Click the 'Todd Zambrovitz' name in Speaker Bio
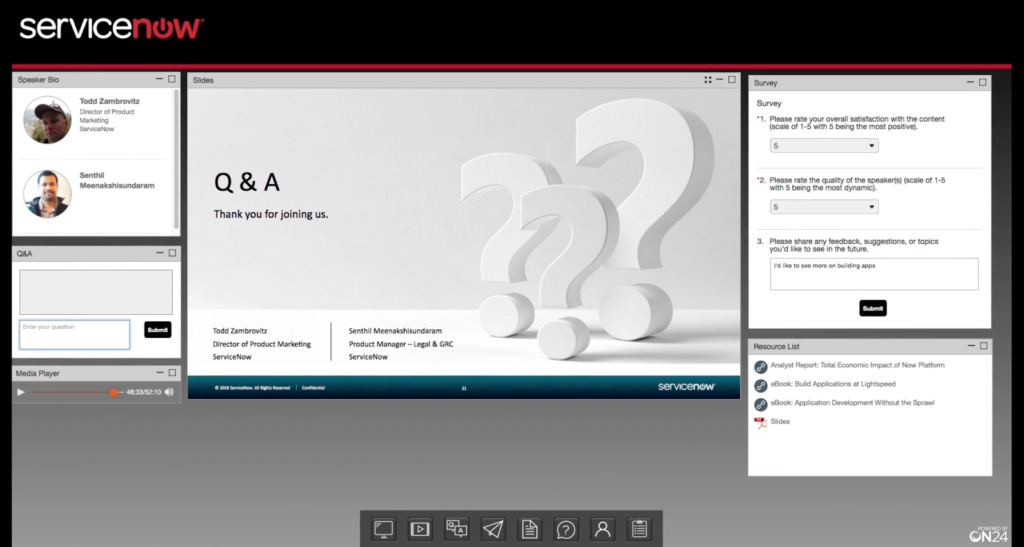The height and width of the screenshot is (547, 1024). click(109, 101)
